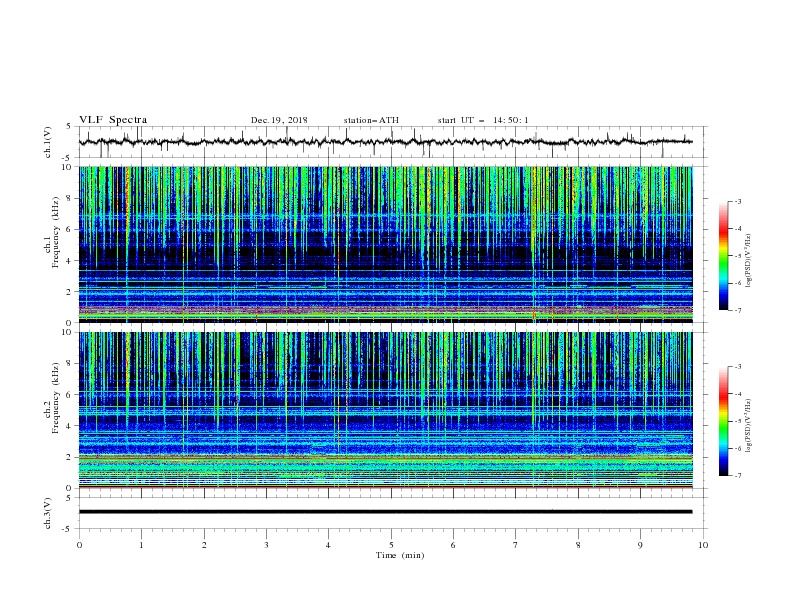This screenshot has width=792, height=612.
Task: Click the "4" kHz tick of ch.1 spectrogram
Action: click(x=70, y=261)
